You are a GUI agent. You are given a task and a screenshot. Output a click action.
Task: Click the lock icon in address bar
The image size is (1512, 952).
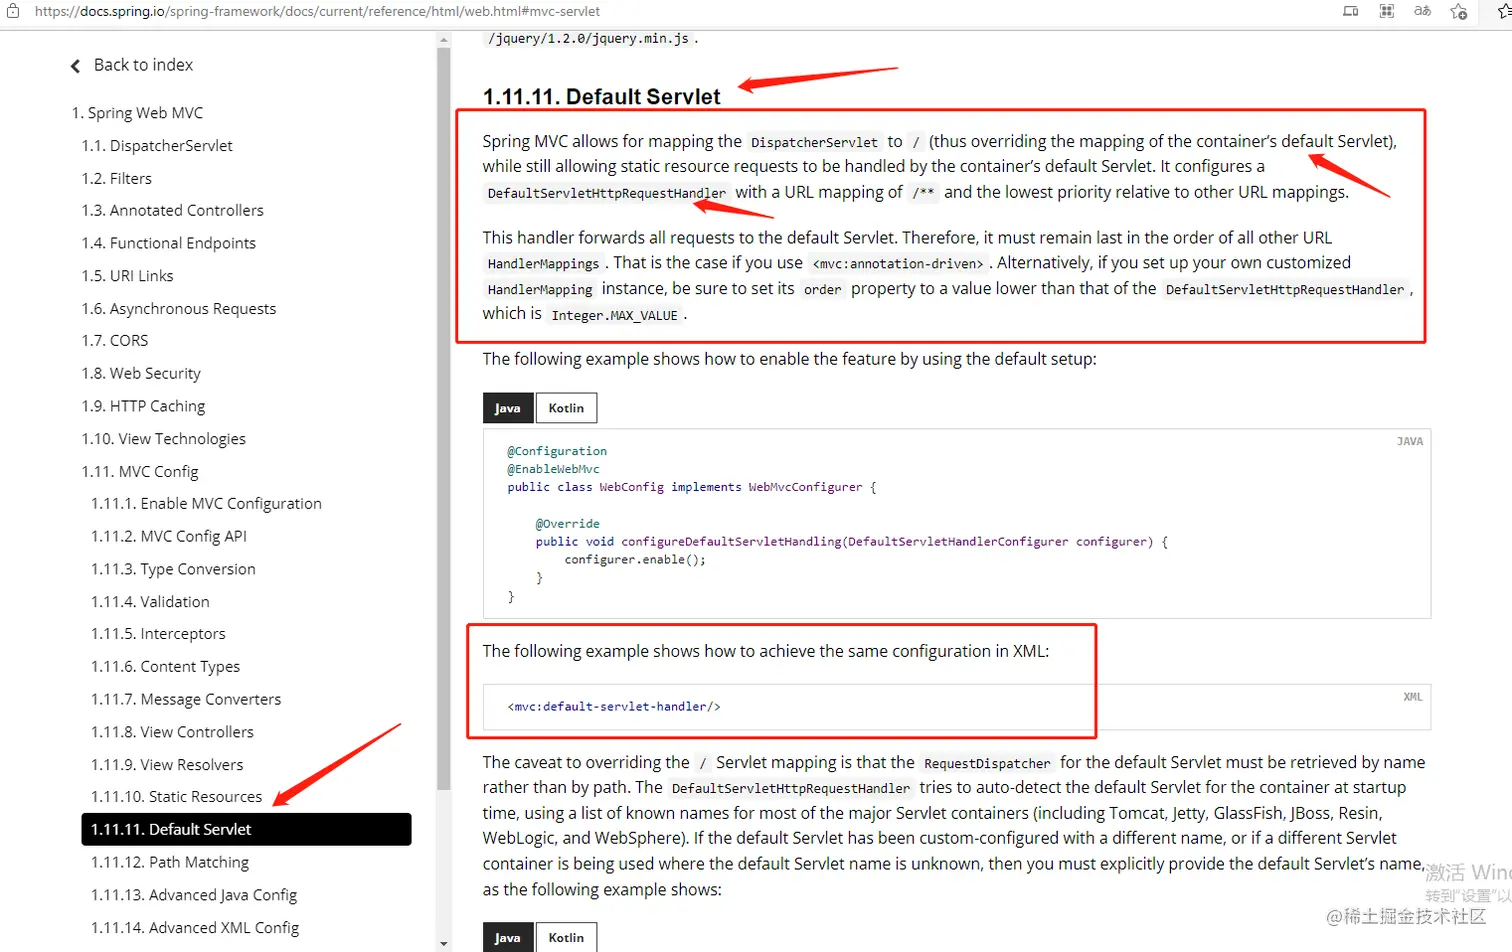coord(13,11)
